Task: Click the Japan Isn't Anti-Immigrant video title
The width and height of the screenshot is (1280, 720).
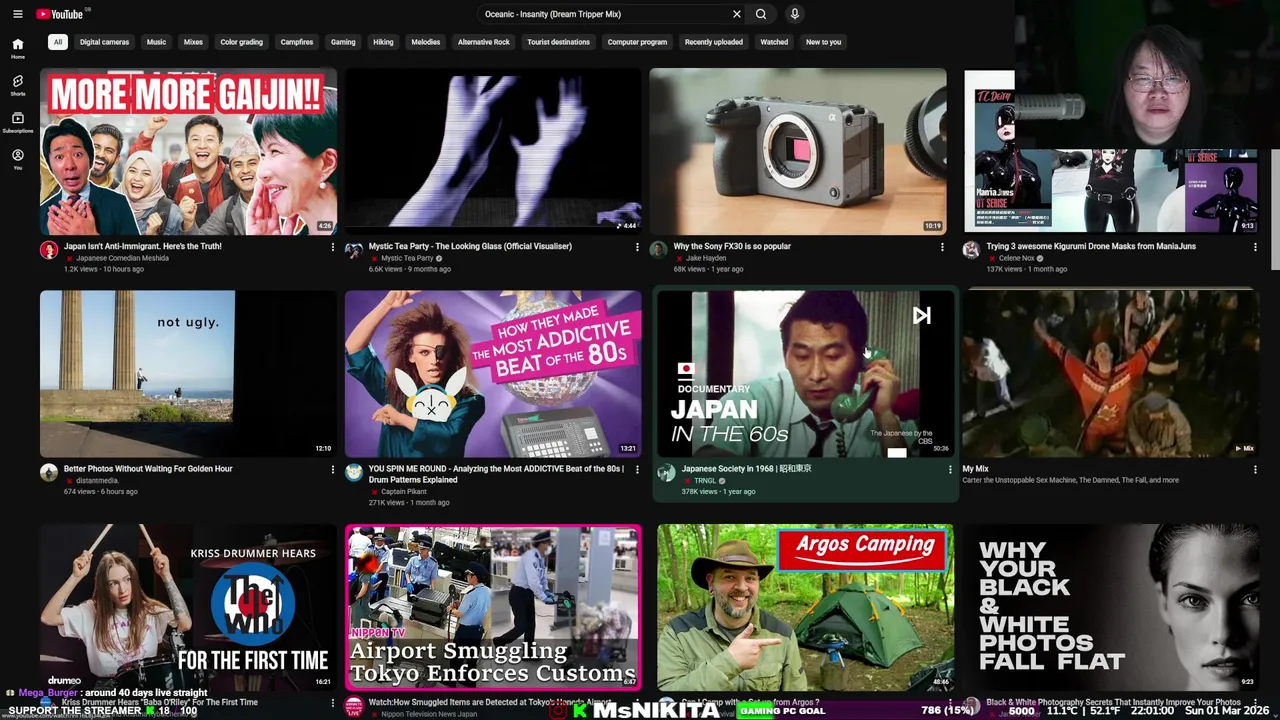Action: tap(143, 246)
